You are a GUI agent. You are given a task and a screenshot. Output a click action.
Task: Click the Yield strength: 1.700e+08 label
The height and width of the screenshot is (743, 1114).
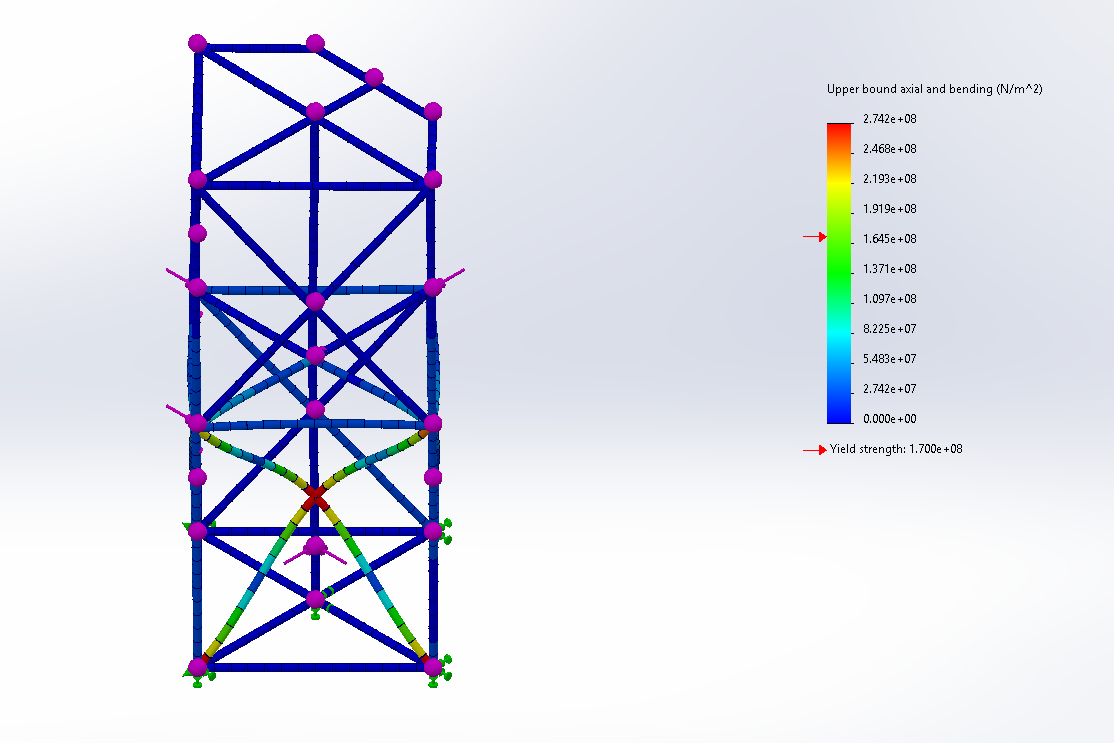pyautogui.click(x=896, y=450)
